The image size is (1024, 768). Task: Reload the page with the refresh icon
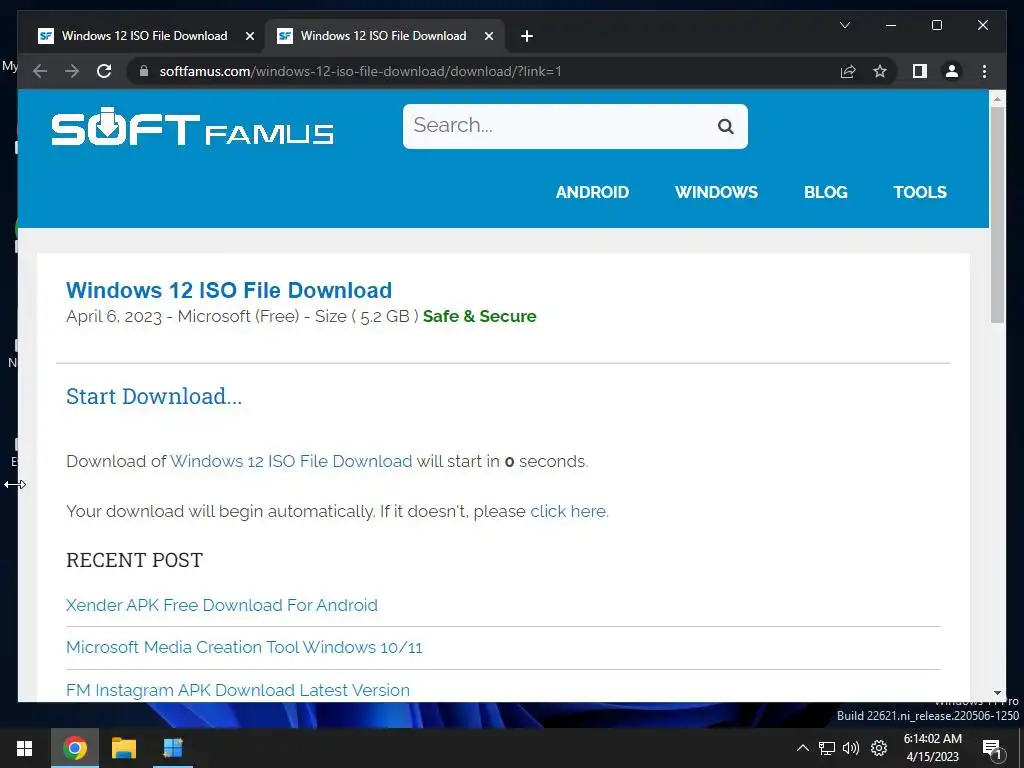[x=104, y=71]
